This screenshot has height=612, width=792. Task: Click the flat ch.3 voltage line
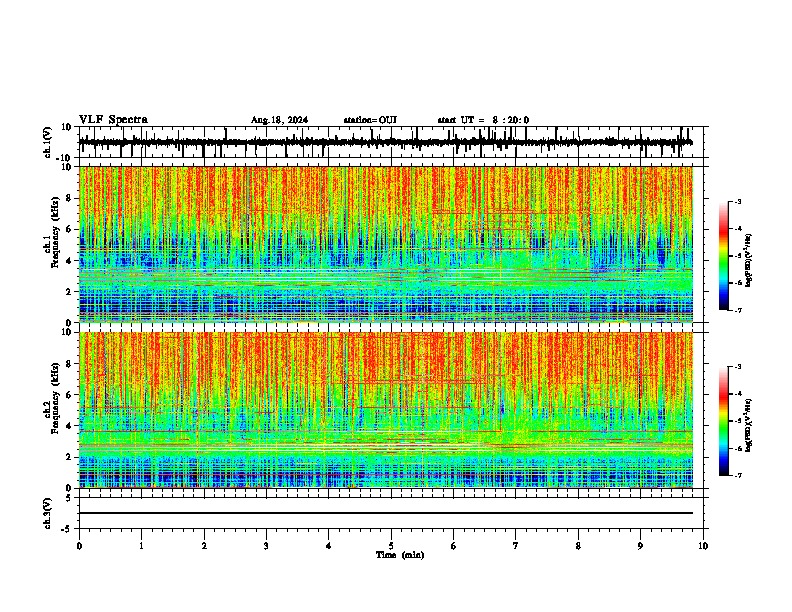pyautogui.click(x=386, y=513)
